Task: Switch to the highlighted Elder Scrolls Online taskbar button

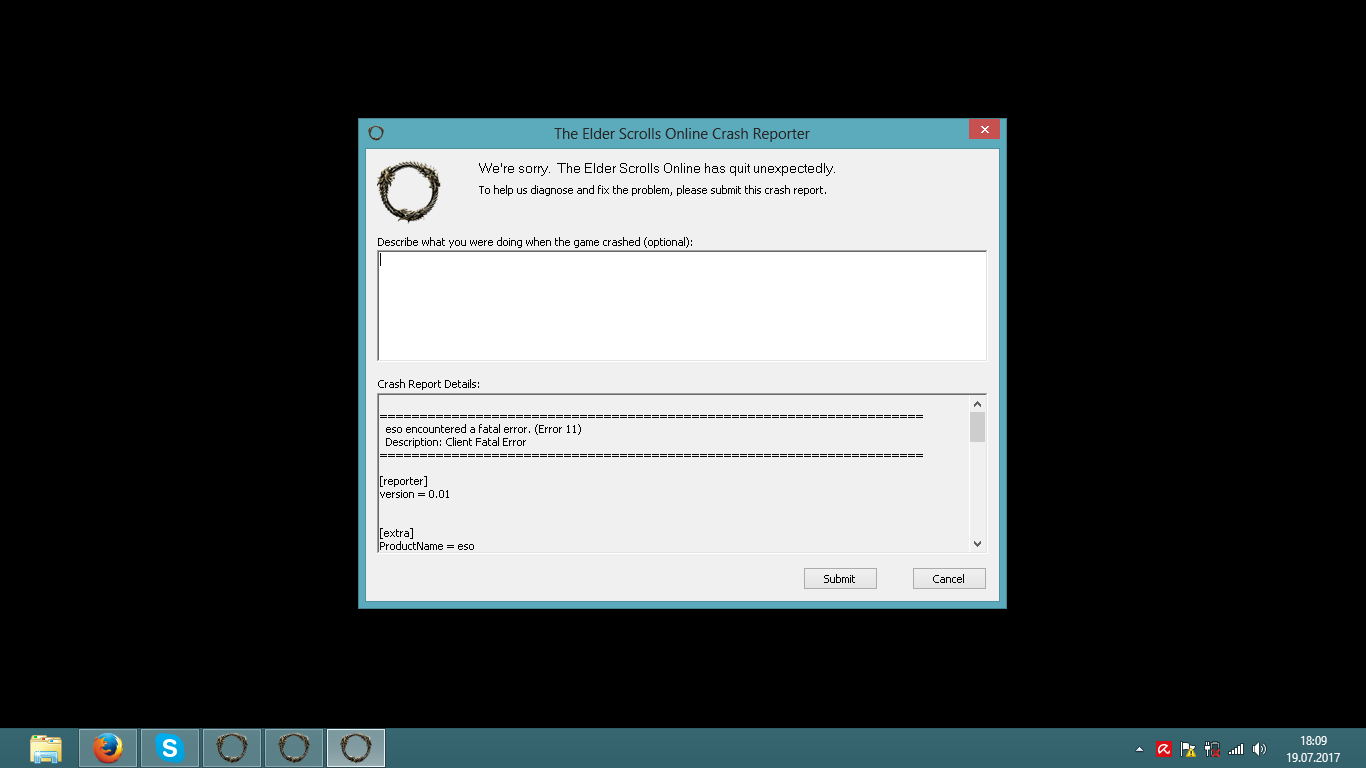Action: click(x=356, y=748)
